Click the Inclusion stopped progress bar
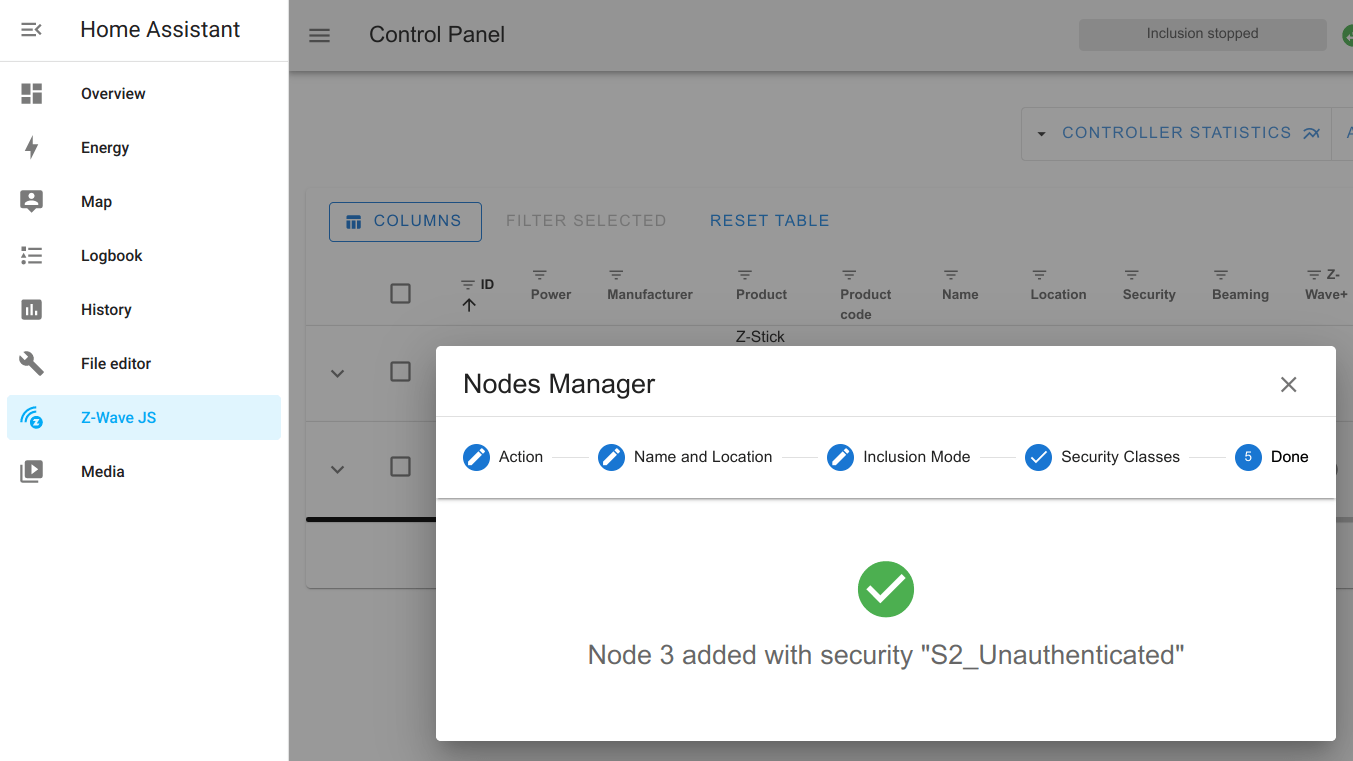The height and width of the screenshot is (761, 1353). [1202, 33]
